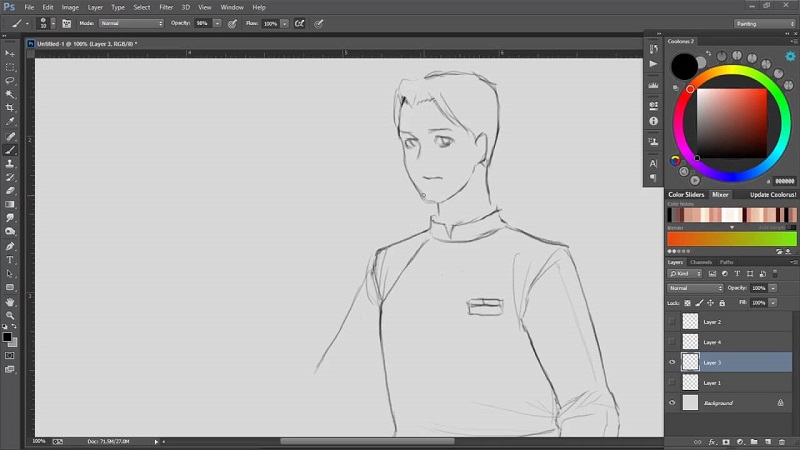
Task: Open the Filter menu
Action: [166, 7]
